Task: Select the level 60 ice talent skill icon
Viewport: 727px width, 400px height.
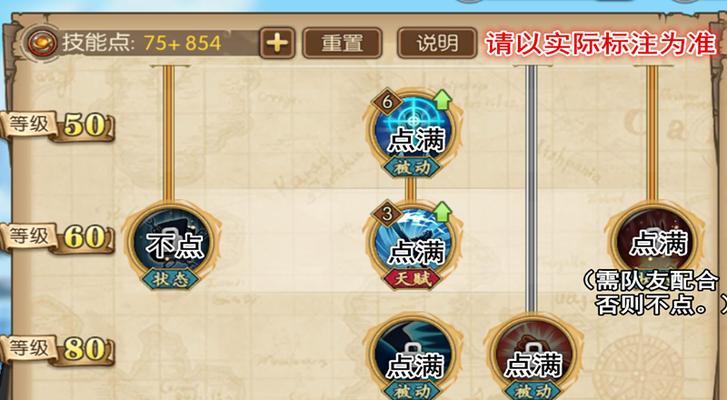Action: click(x=414, y=243)
